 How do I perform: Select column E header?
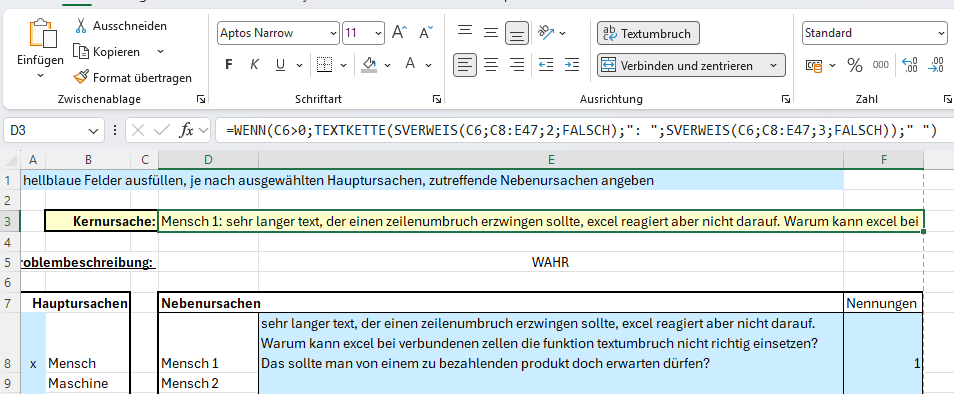click(x=551, y=159)
